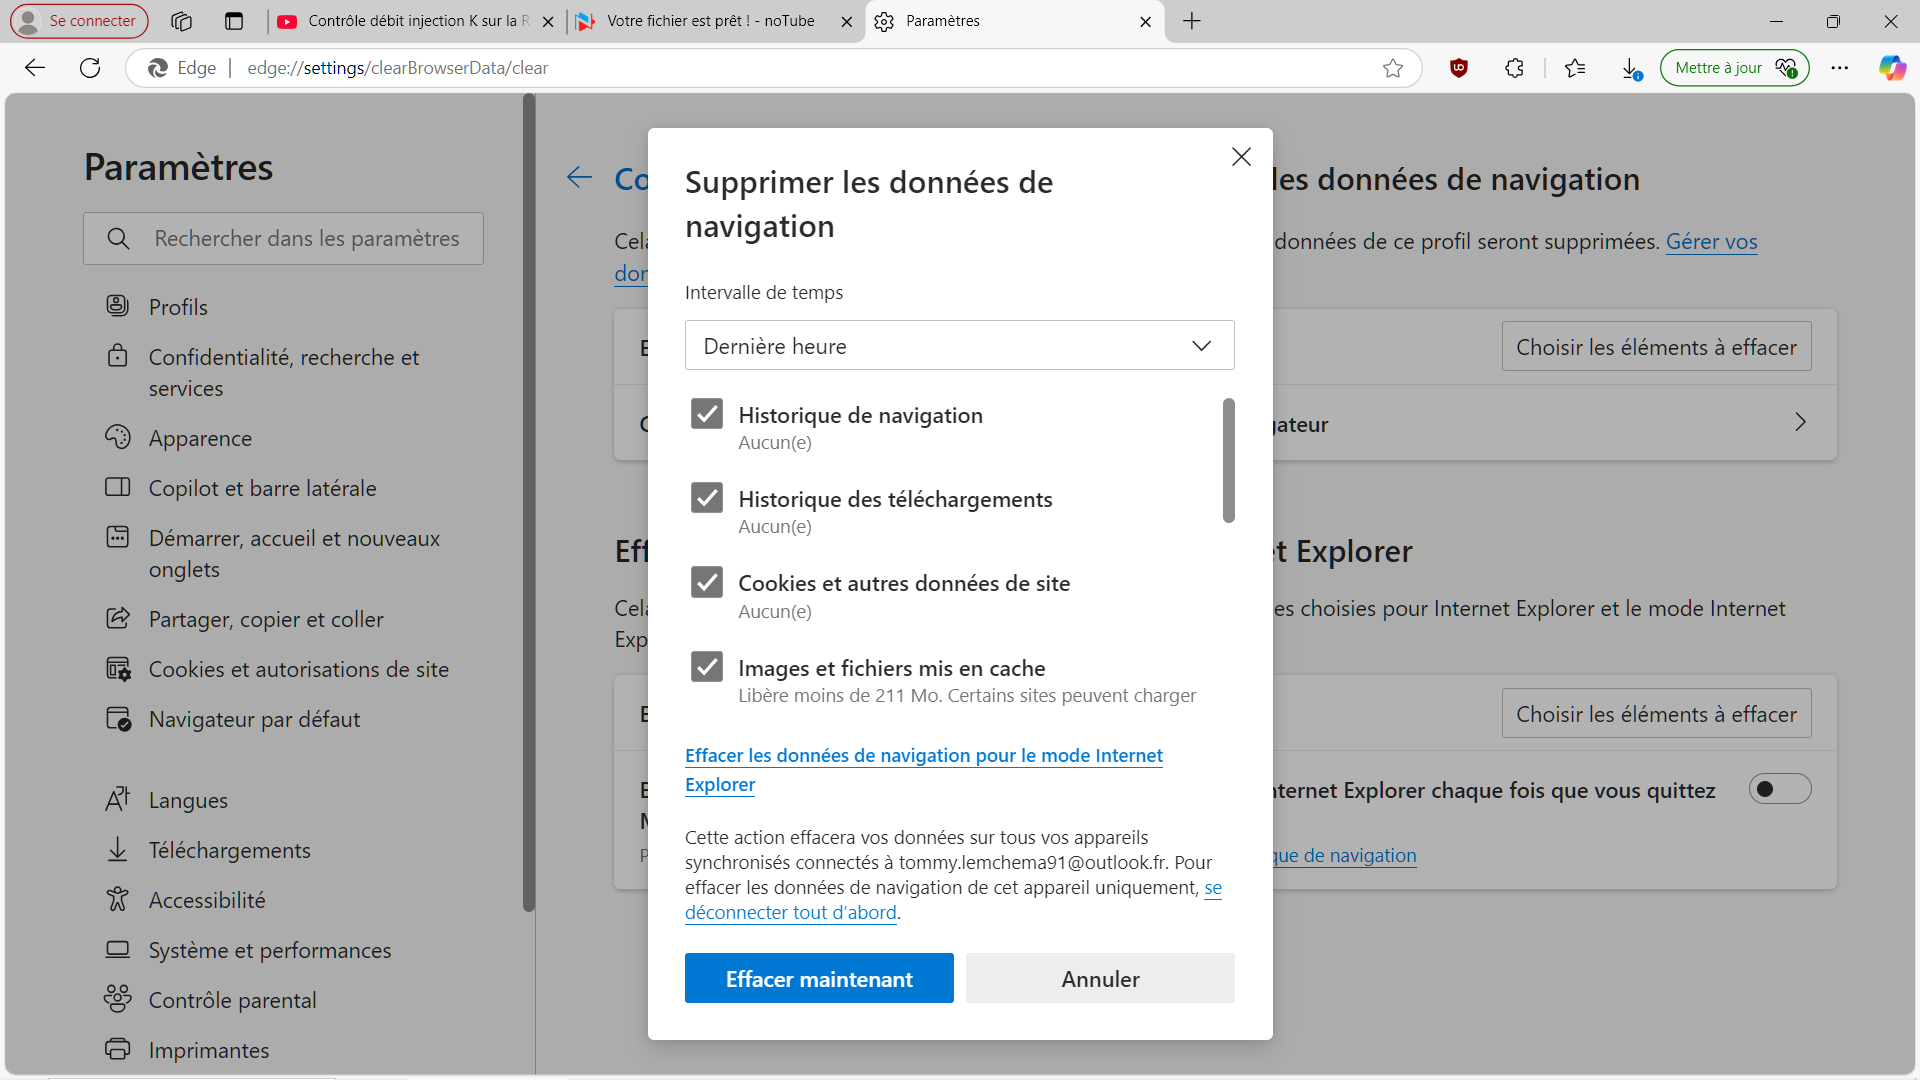Click the se déconnecter tout d'abord link
The image size is (1920, 1080).
click(x=790, y=913)
